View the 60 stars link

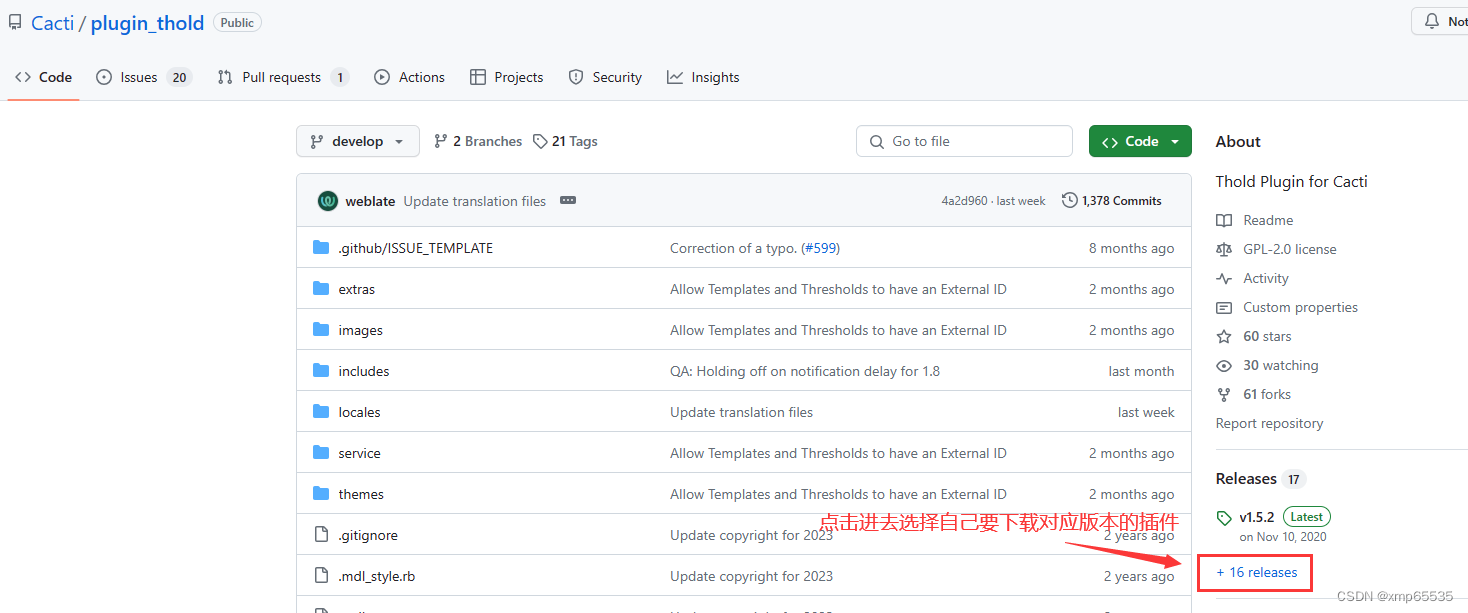tap(1268, 336)
